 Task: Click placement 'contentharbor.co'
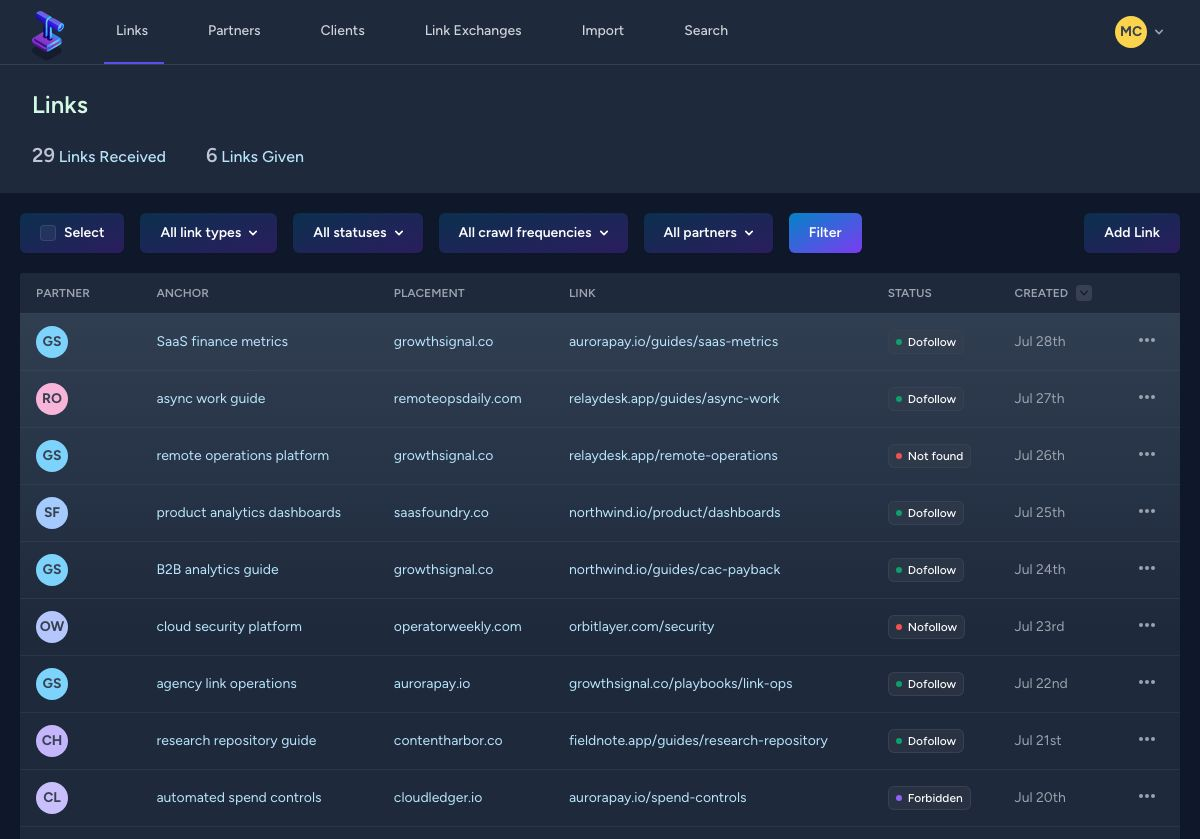click(x=448, y=740)
